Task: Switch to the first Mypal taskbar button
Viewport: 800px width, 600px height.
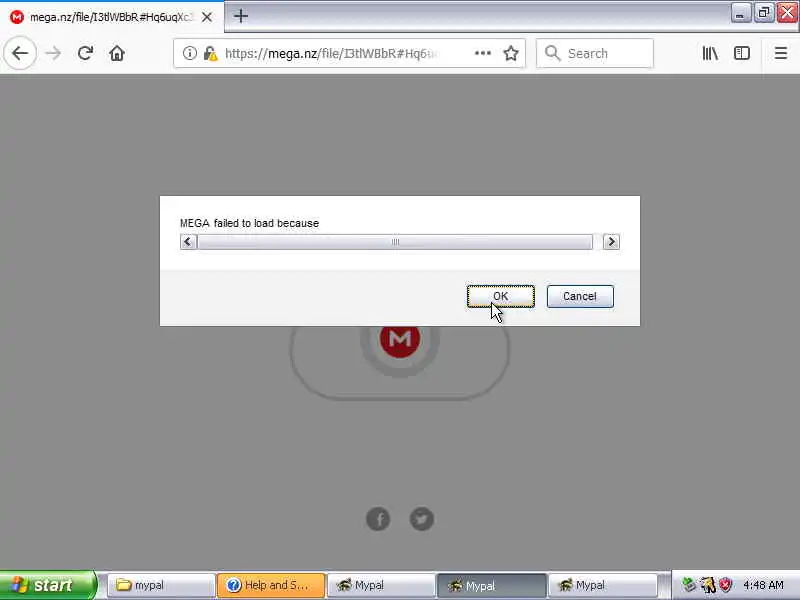Action: click(381, 585)
